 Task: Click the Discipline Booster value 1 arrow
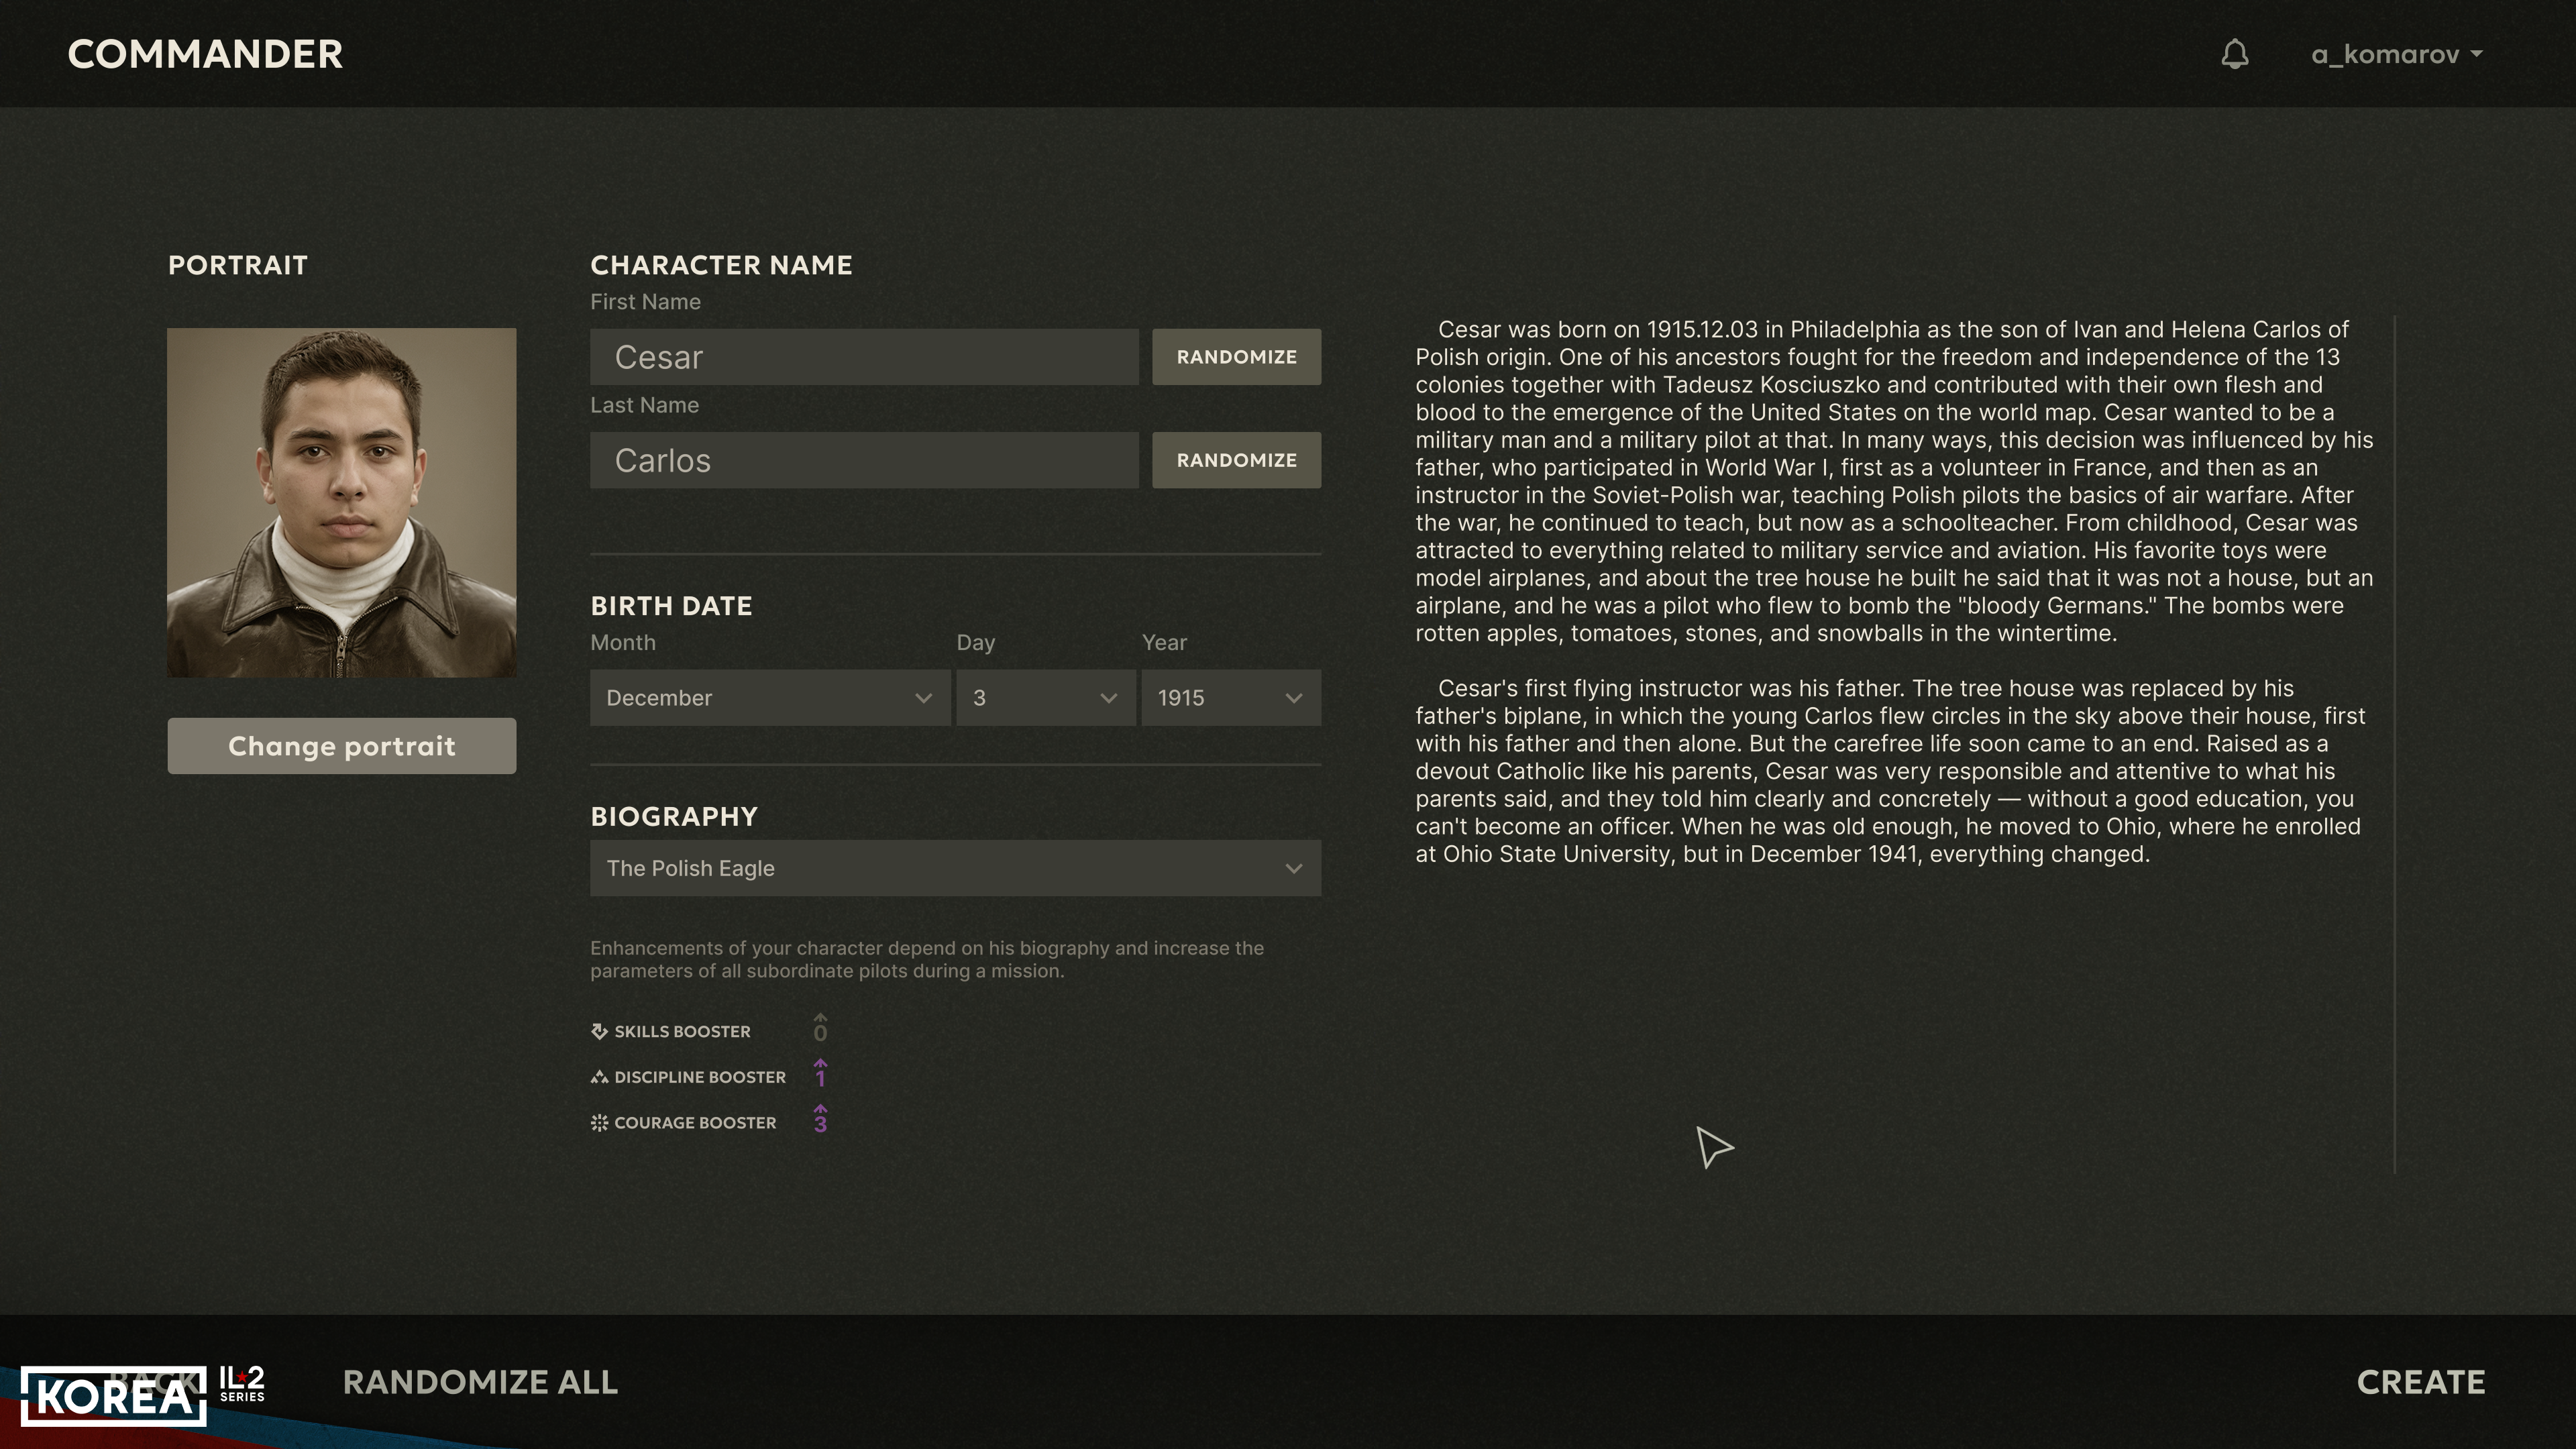pos(820,1073)
